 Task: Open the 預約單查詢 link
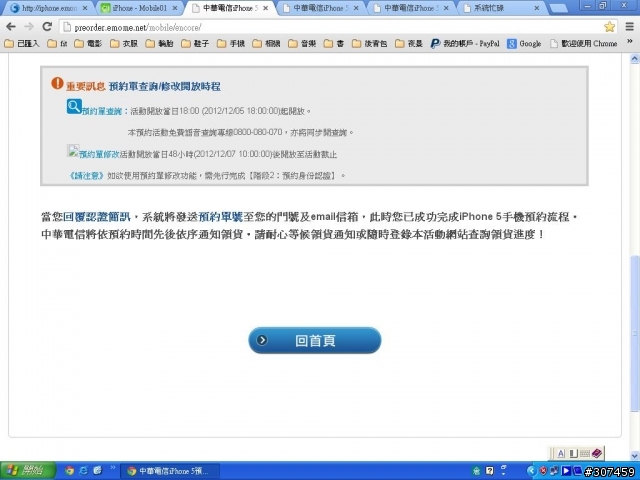coord(102,111)
